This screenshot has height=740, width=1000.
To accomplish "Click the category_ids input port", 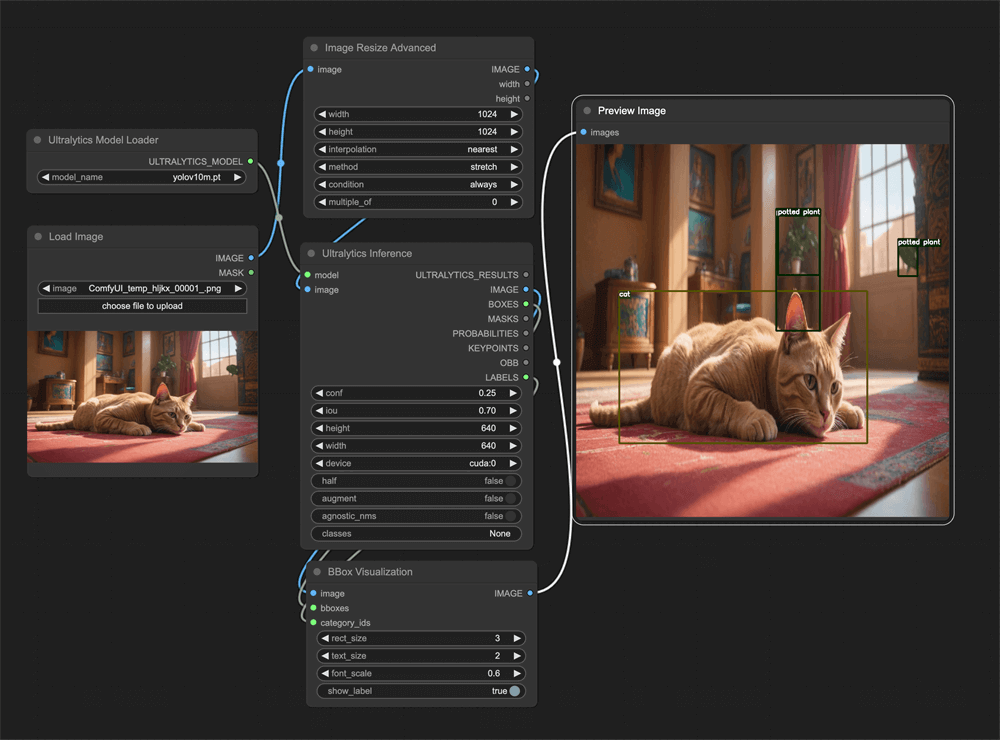I will 314,623.
